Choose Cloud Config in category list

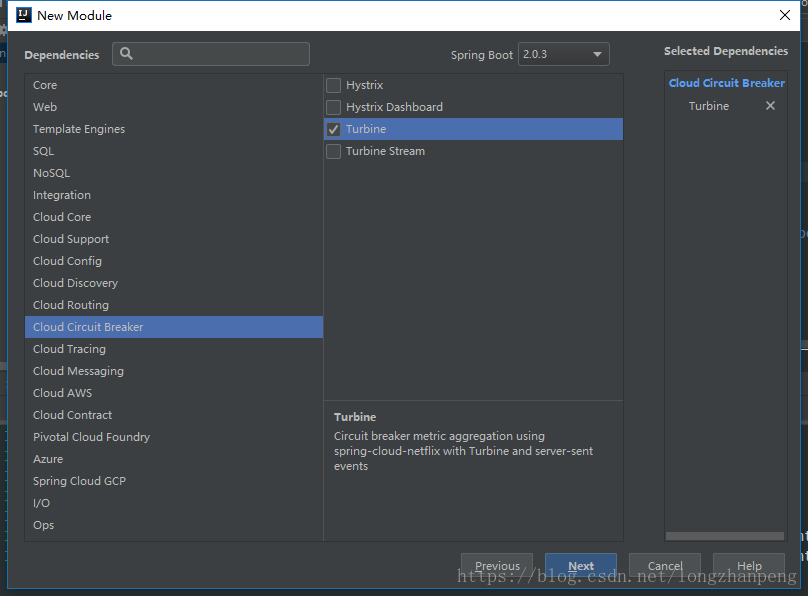[174, 261]
